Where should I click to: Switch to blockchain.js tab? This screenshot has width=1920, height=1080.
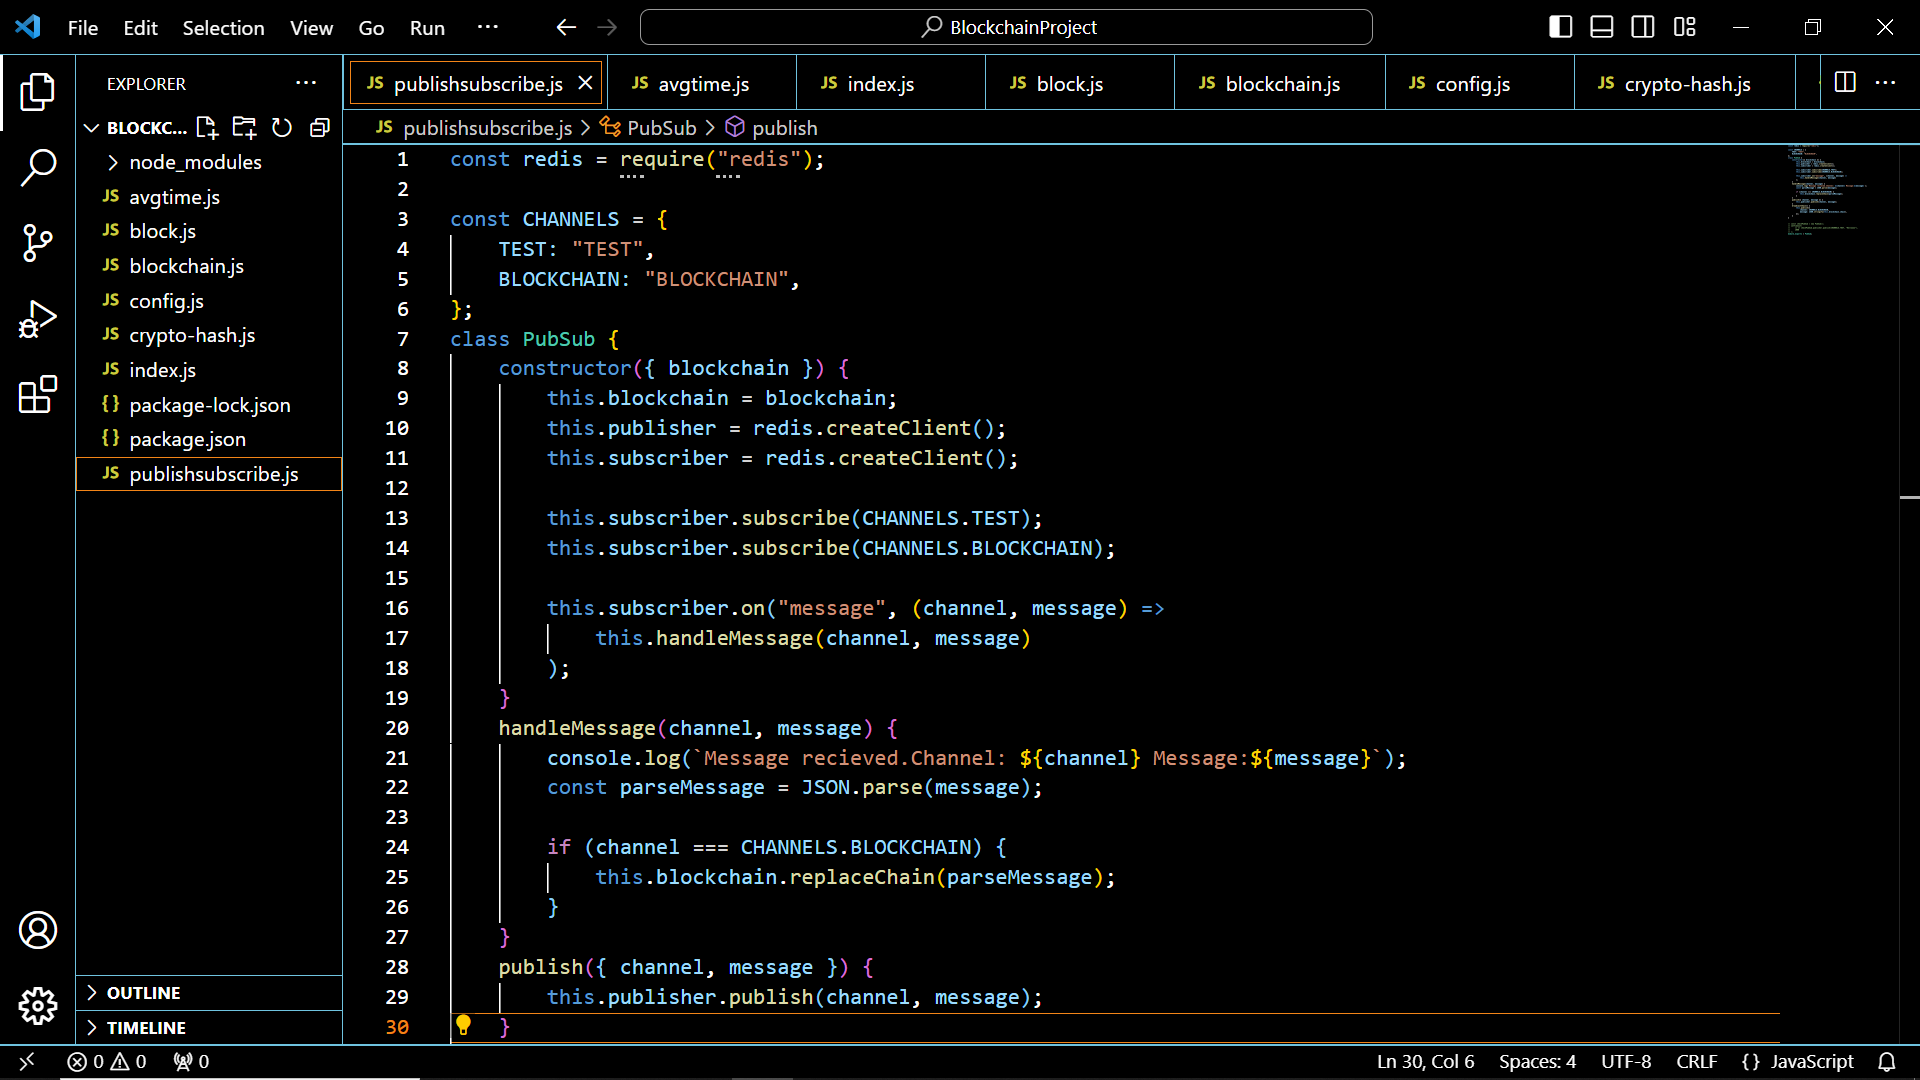coord(1282,84)
